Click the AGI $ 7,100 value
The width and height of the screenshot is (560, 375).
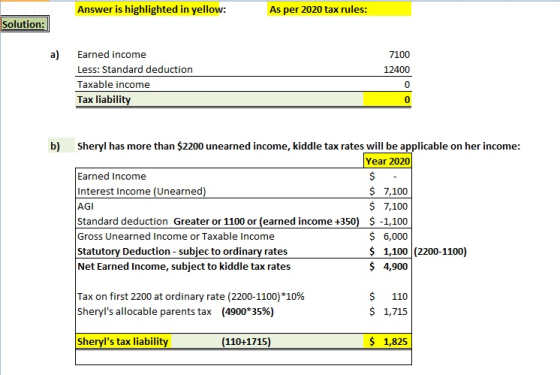coord(388,206)
